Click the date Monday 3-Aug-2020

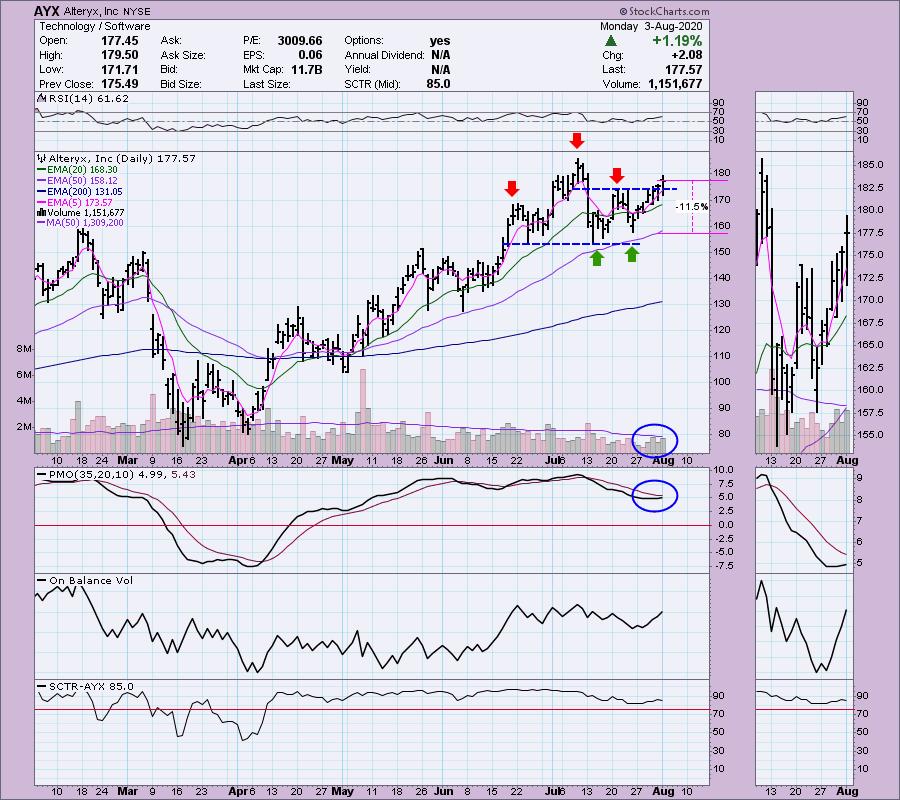pos(651,26)
